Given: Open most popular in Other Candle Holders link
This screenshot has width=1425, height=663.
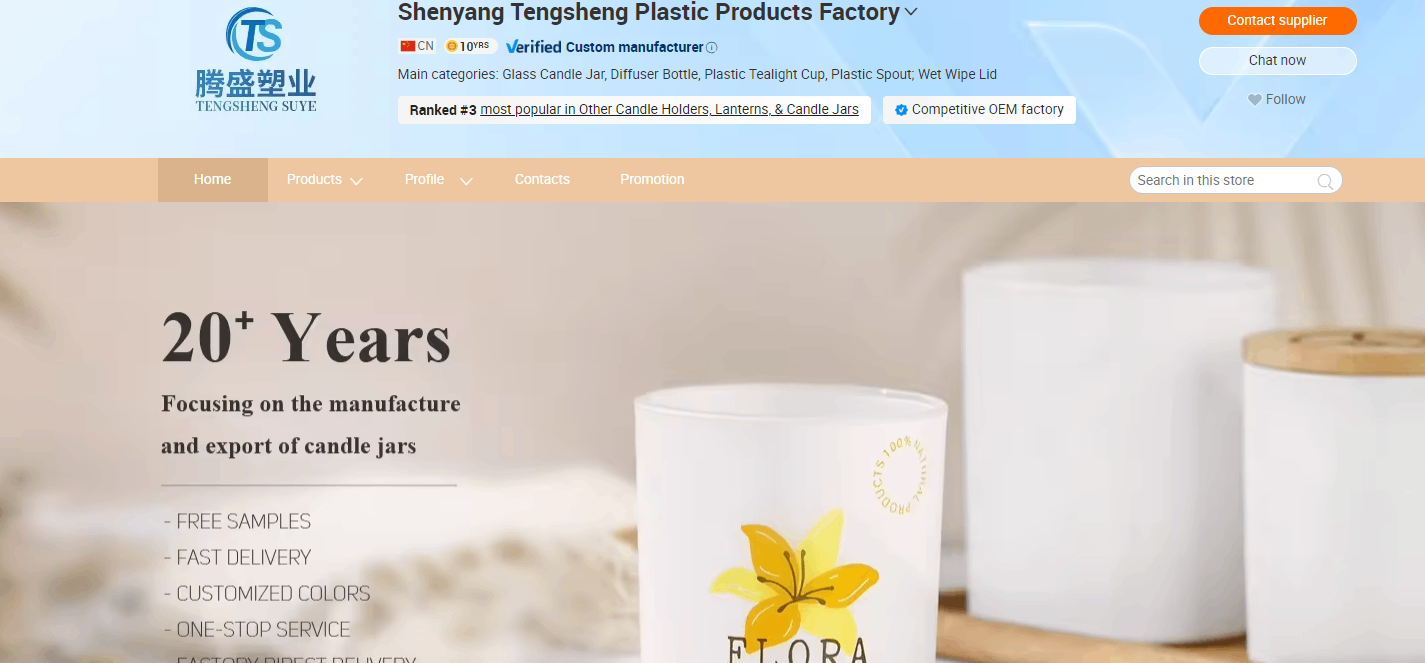Looking at the screenshot, I should pyautogui.click(x=669, y=110).
